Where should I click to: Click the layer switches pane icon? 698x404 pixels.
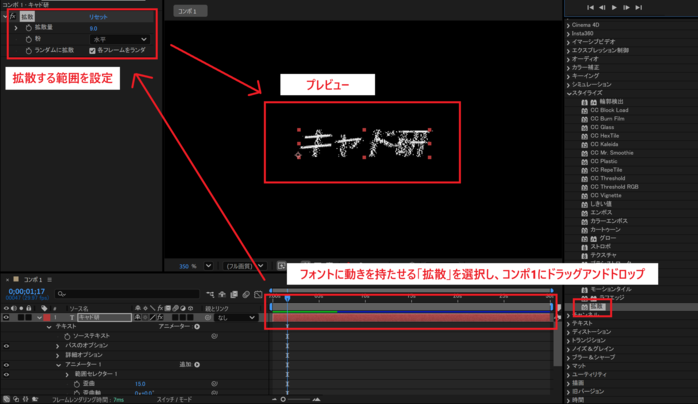tap(6, 400)
